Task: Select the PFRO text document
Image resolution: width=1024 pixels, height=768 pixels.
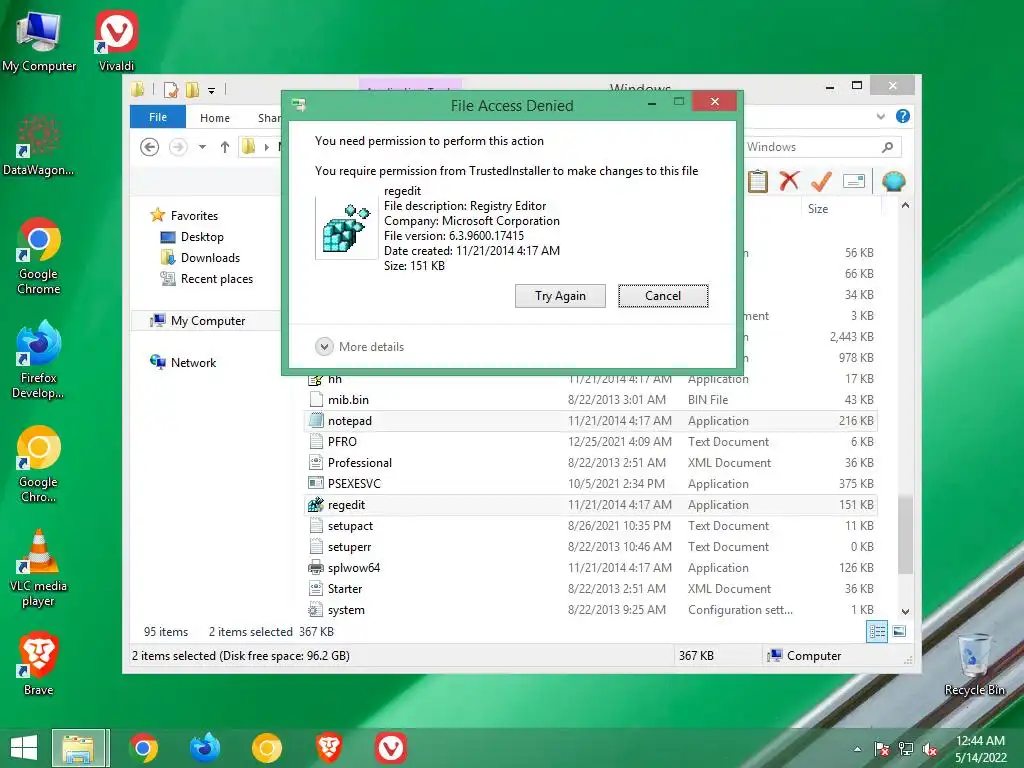Action: (591, 441)
